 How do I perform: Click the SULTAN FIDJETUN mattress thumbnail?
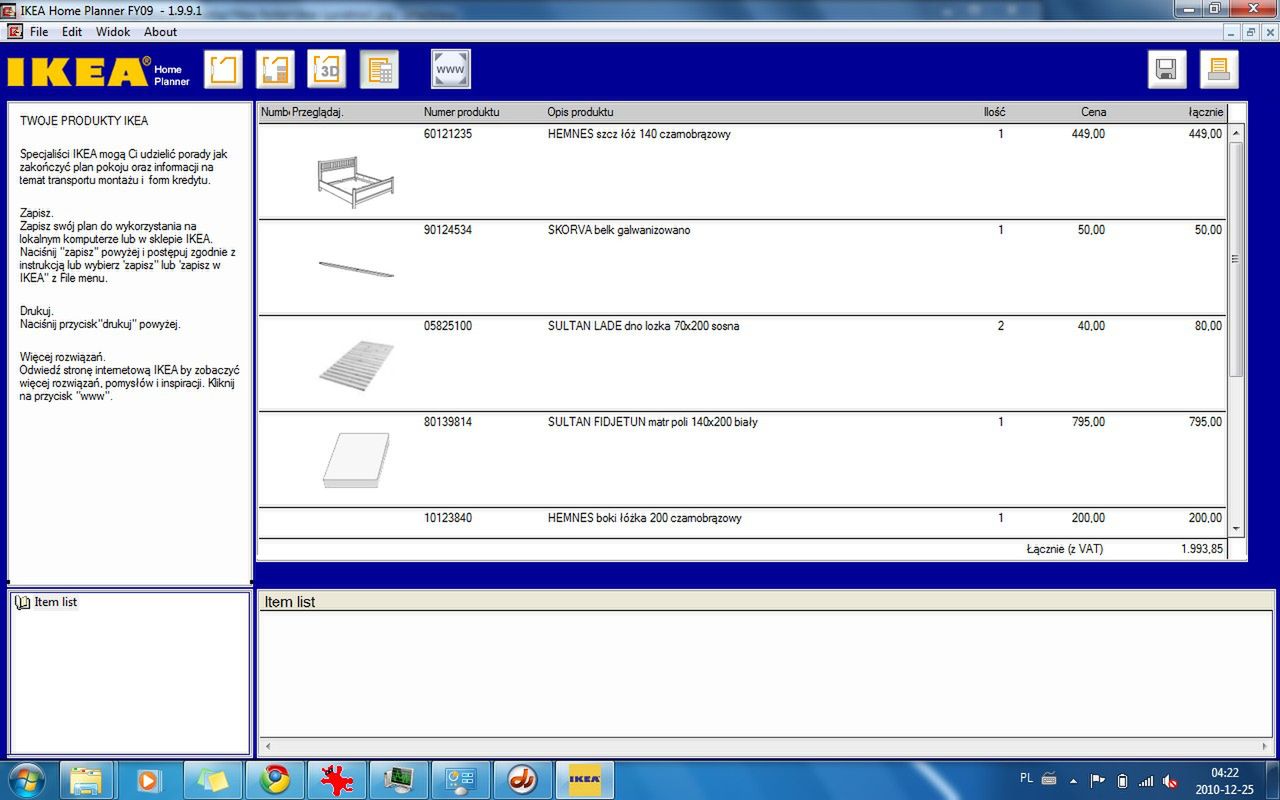[356, 460]
